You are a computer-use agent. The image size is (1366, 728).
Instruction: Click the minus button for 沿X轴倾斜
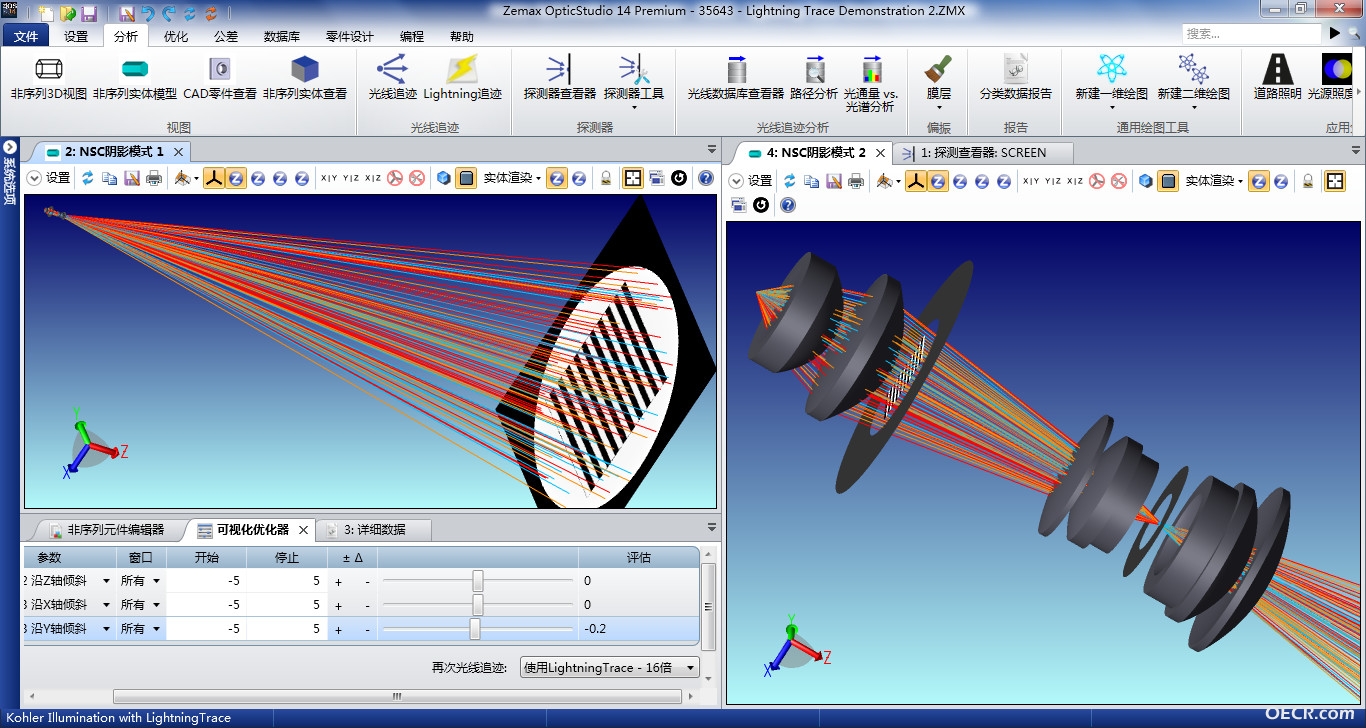[367, 605]
